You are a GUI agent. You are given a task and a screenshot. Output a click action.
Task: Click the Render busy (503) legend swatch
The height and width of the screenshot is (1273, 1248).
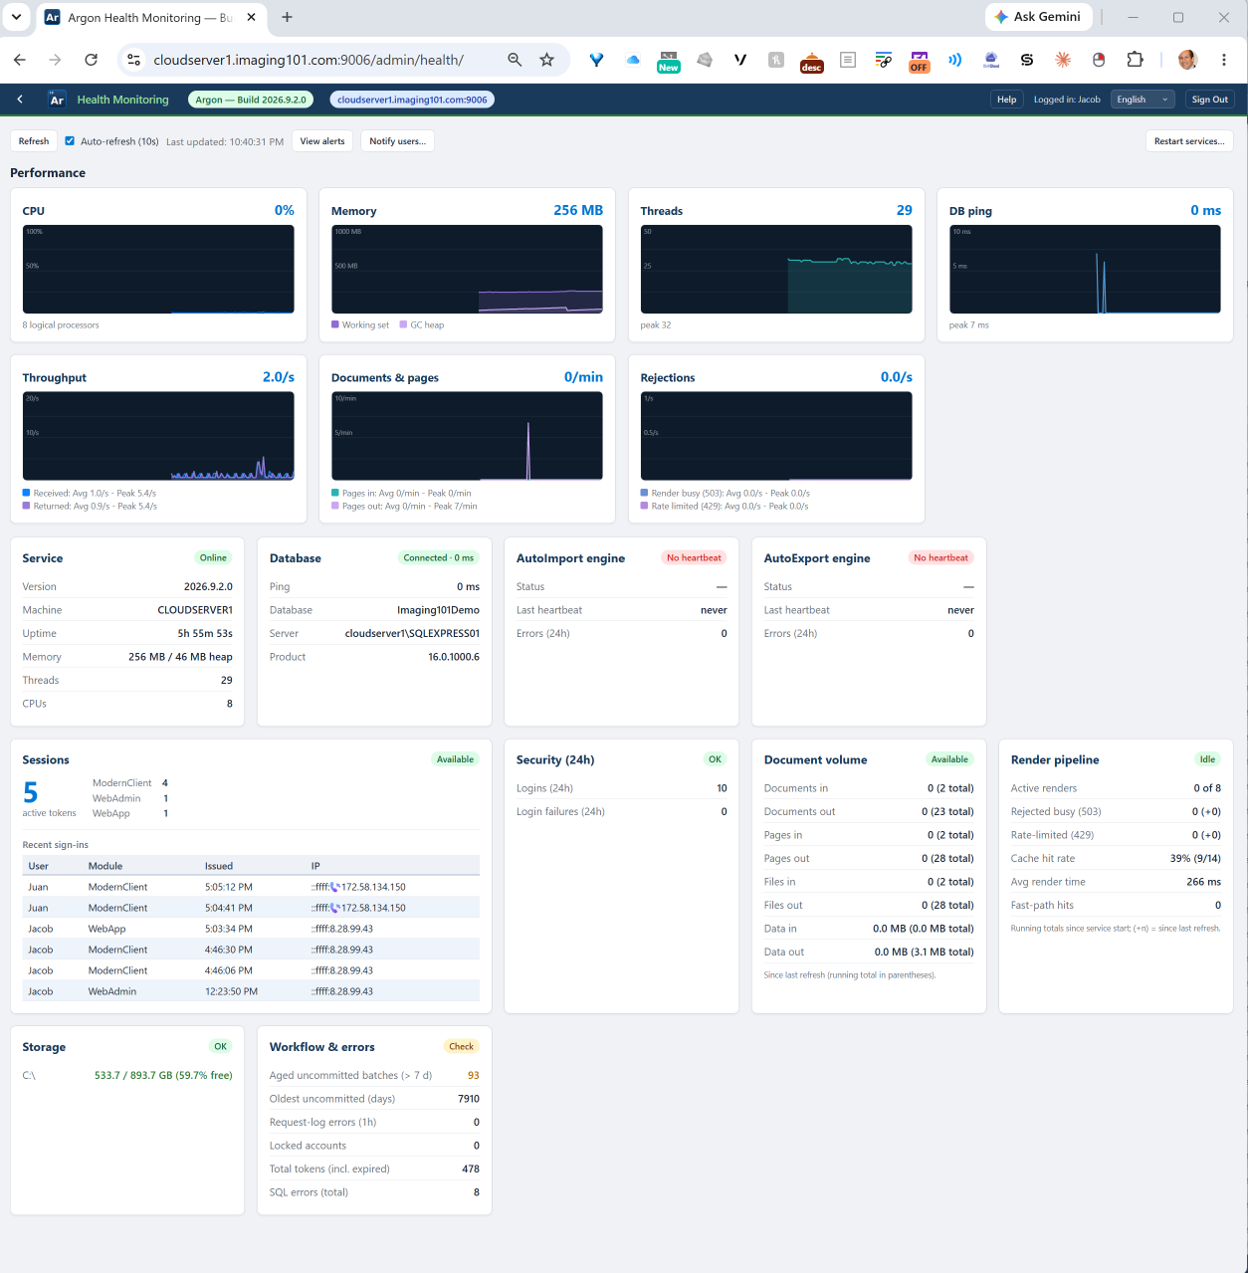pyautogui.click(x=645, y=493)
